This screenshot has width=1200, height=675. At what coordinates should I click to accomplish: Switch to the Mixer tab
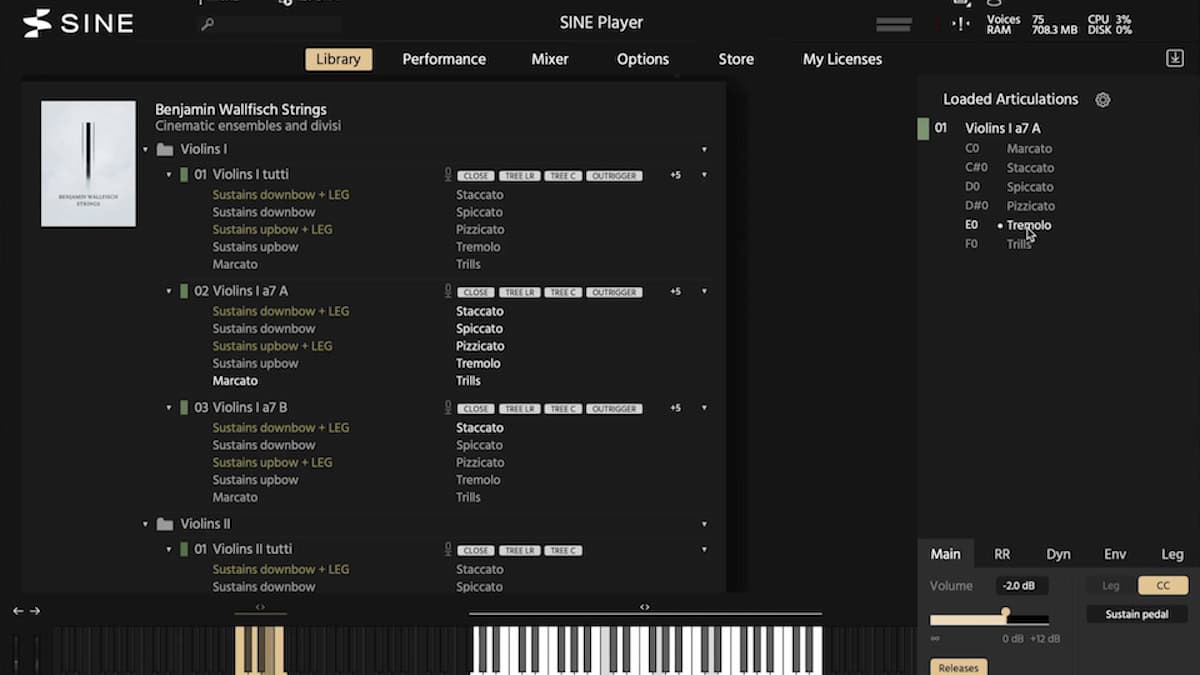549,59
